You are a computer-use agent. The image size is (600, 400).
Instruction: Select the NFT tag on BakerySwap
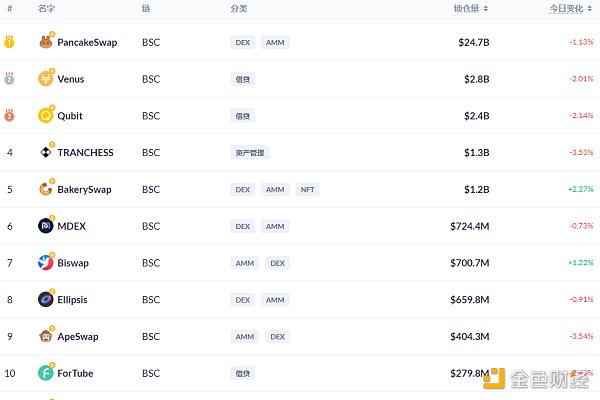[307, 189]
